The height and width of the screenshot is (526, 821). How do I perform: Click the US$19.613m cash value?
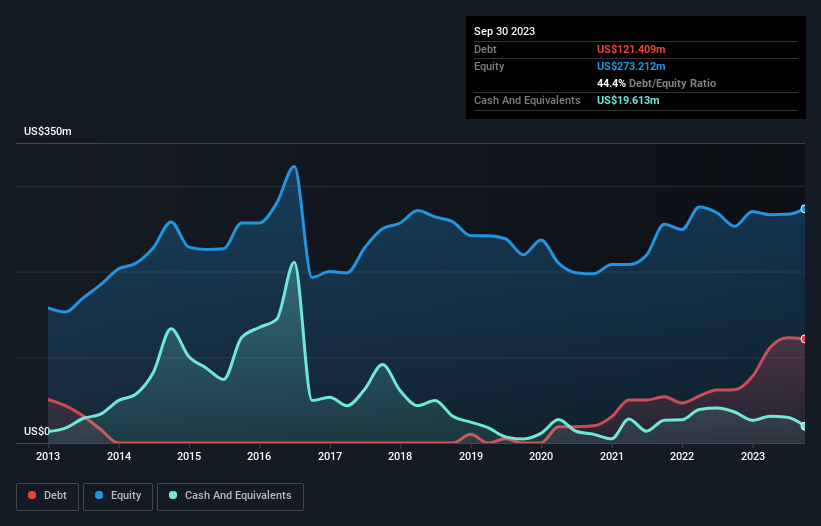click(x=628, y=100)
